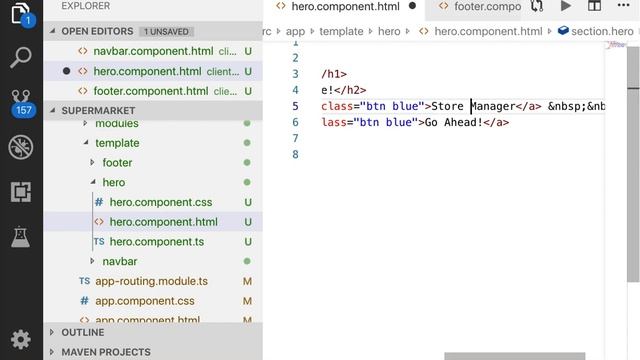Open footer.component.html from Open Editors

(153, 91)
